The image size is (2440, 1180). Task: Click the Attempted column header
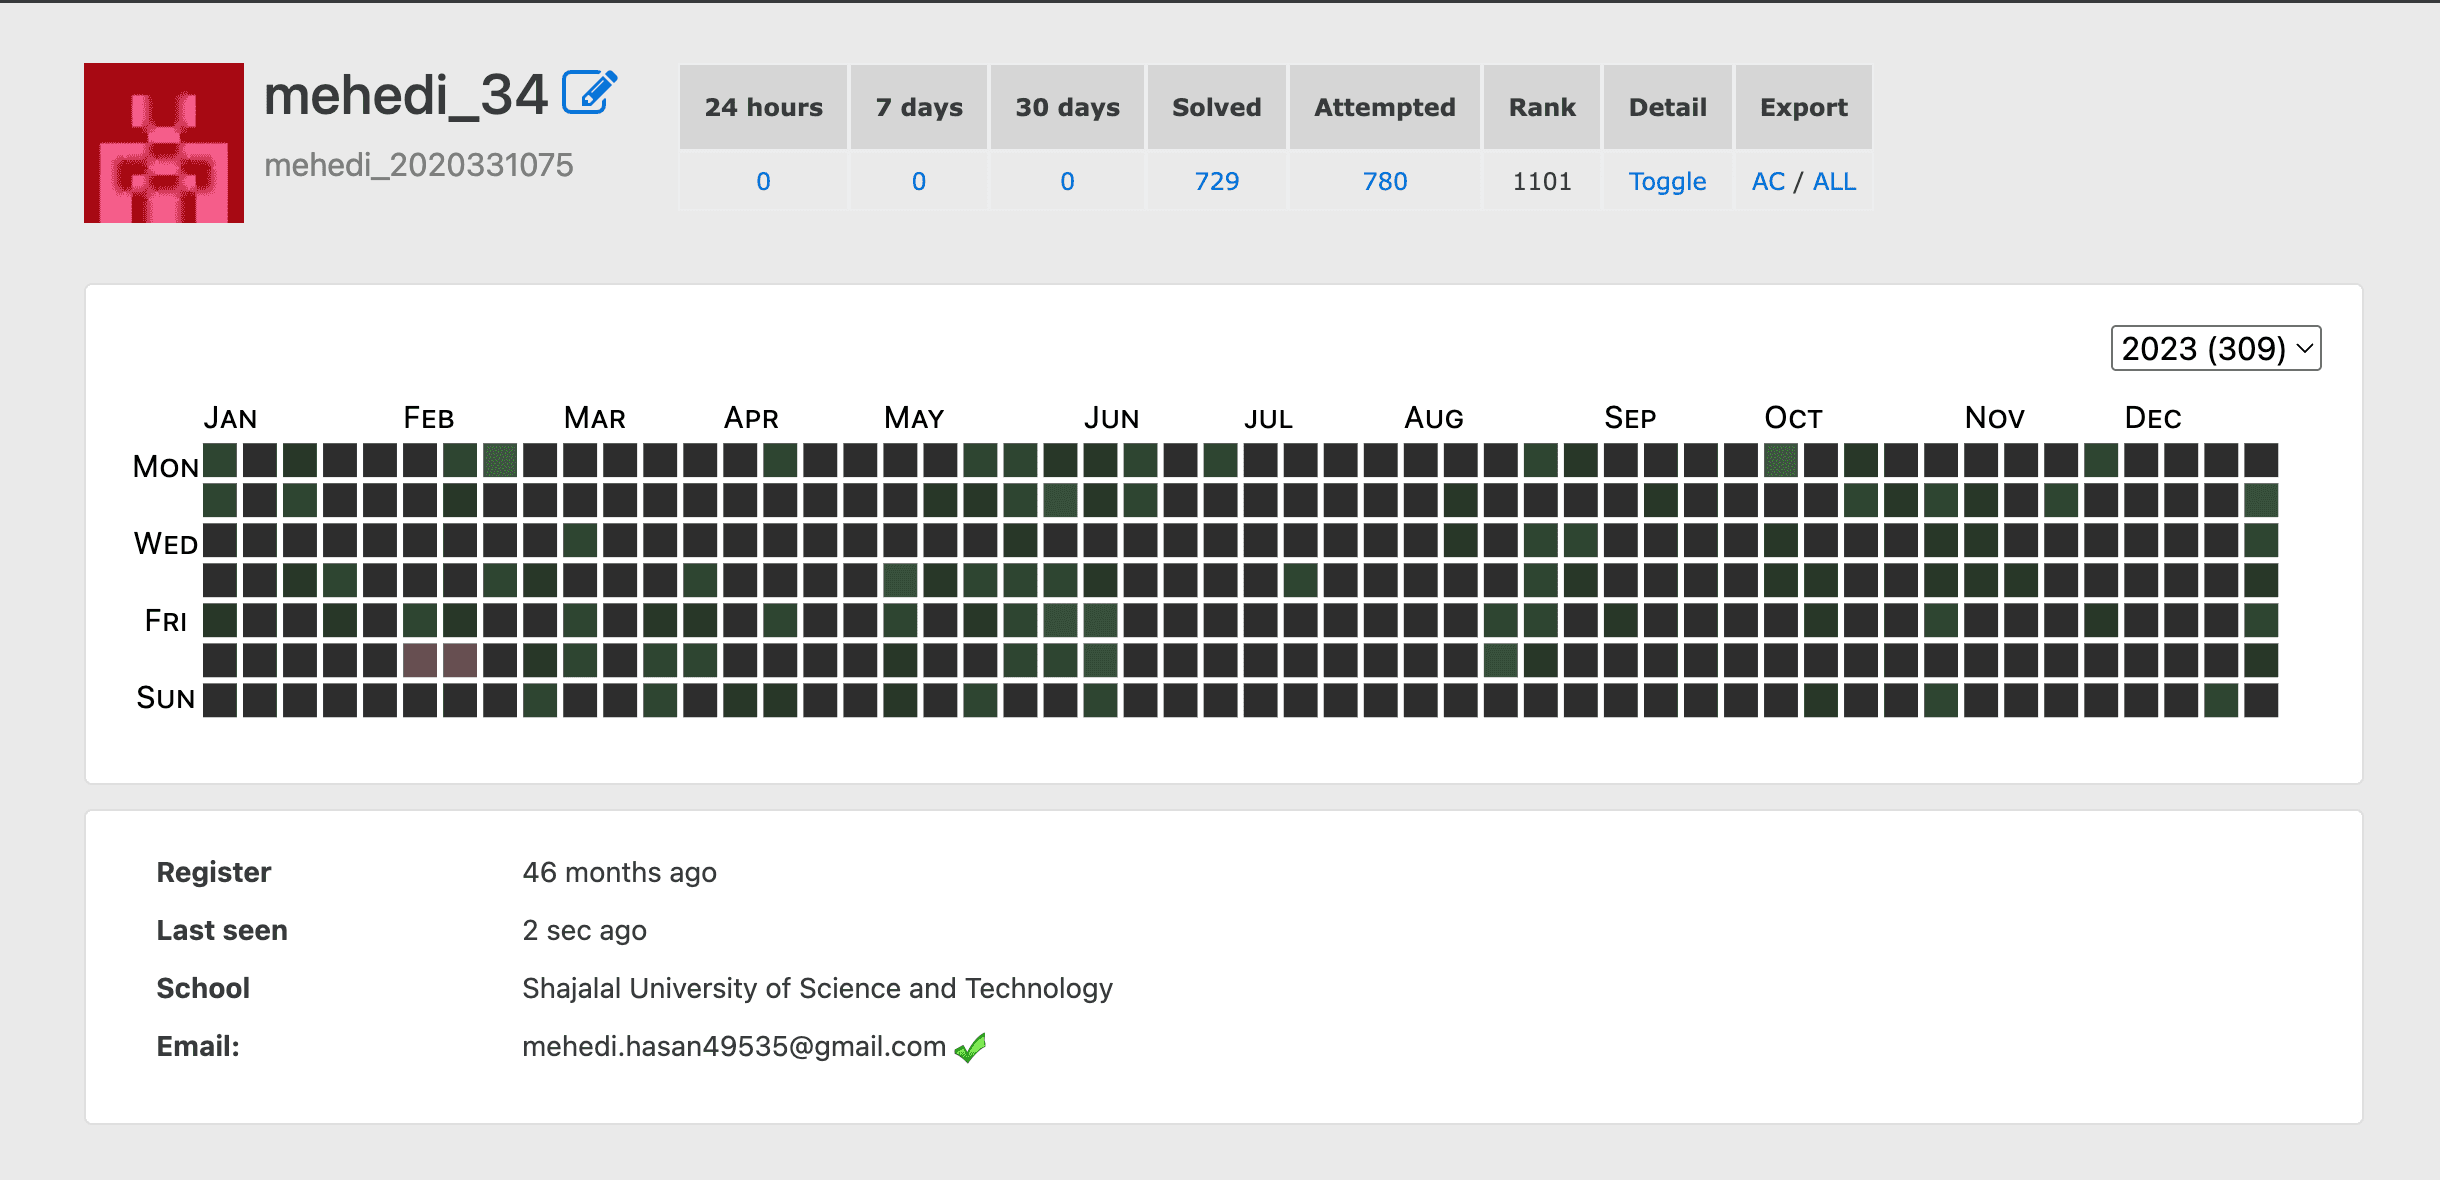pyautogui.click(x=1384, y=107)
